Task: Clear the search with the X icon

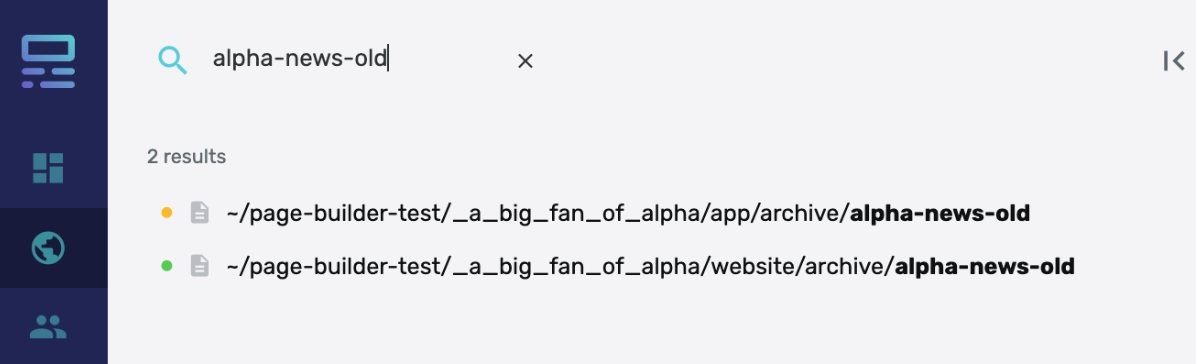Action: coord(525,61)
